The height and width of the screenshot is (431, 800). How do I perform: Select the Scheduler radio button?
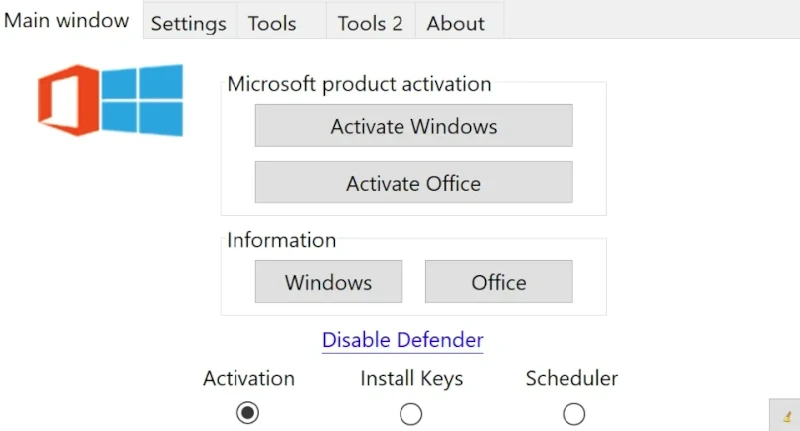point(574,414)
